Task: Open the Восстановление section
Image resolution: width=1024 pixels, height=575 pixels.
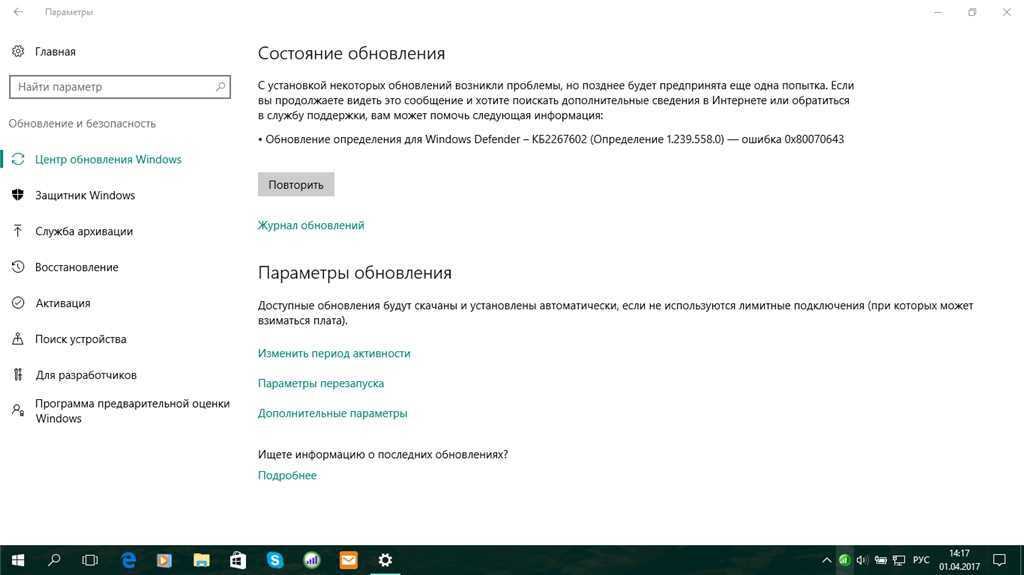Action: 76,267
